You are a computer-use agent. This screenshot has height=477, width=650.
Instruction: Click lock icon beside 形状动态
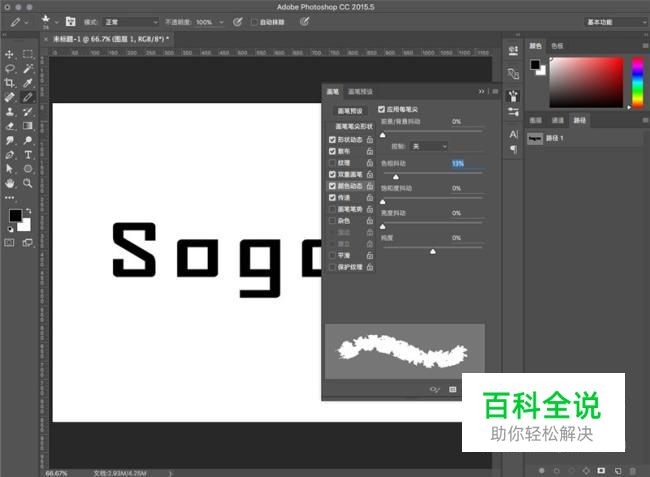pyautogui.click(x=370, y=140)
